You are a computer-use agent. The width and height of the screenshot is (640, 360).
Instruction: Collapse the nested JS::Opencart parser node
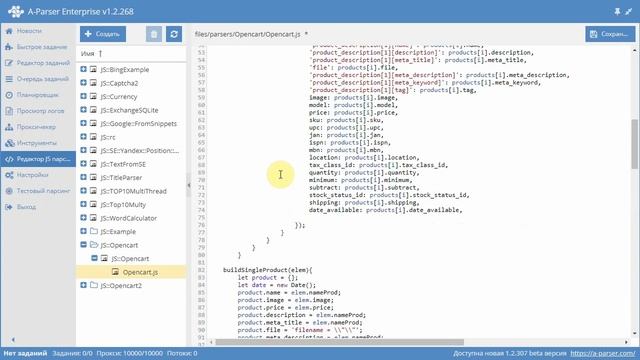94,258
